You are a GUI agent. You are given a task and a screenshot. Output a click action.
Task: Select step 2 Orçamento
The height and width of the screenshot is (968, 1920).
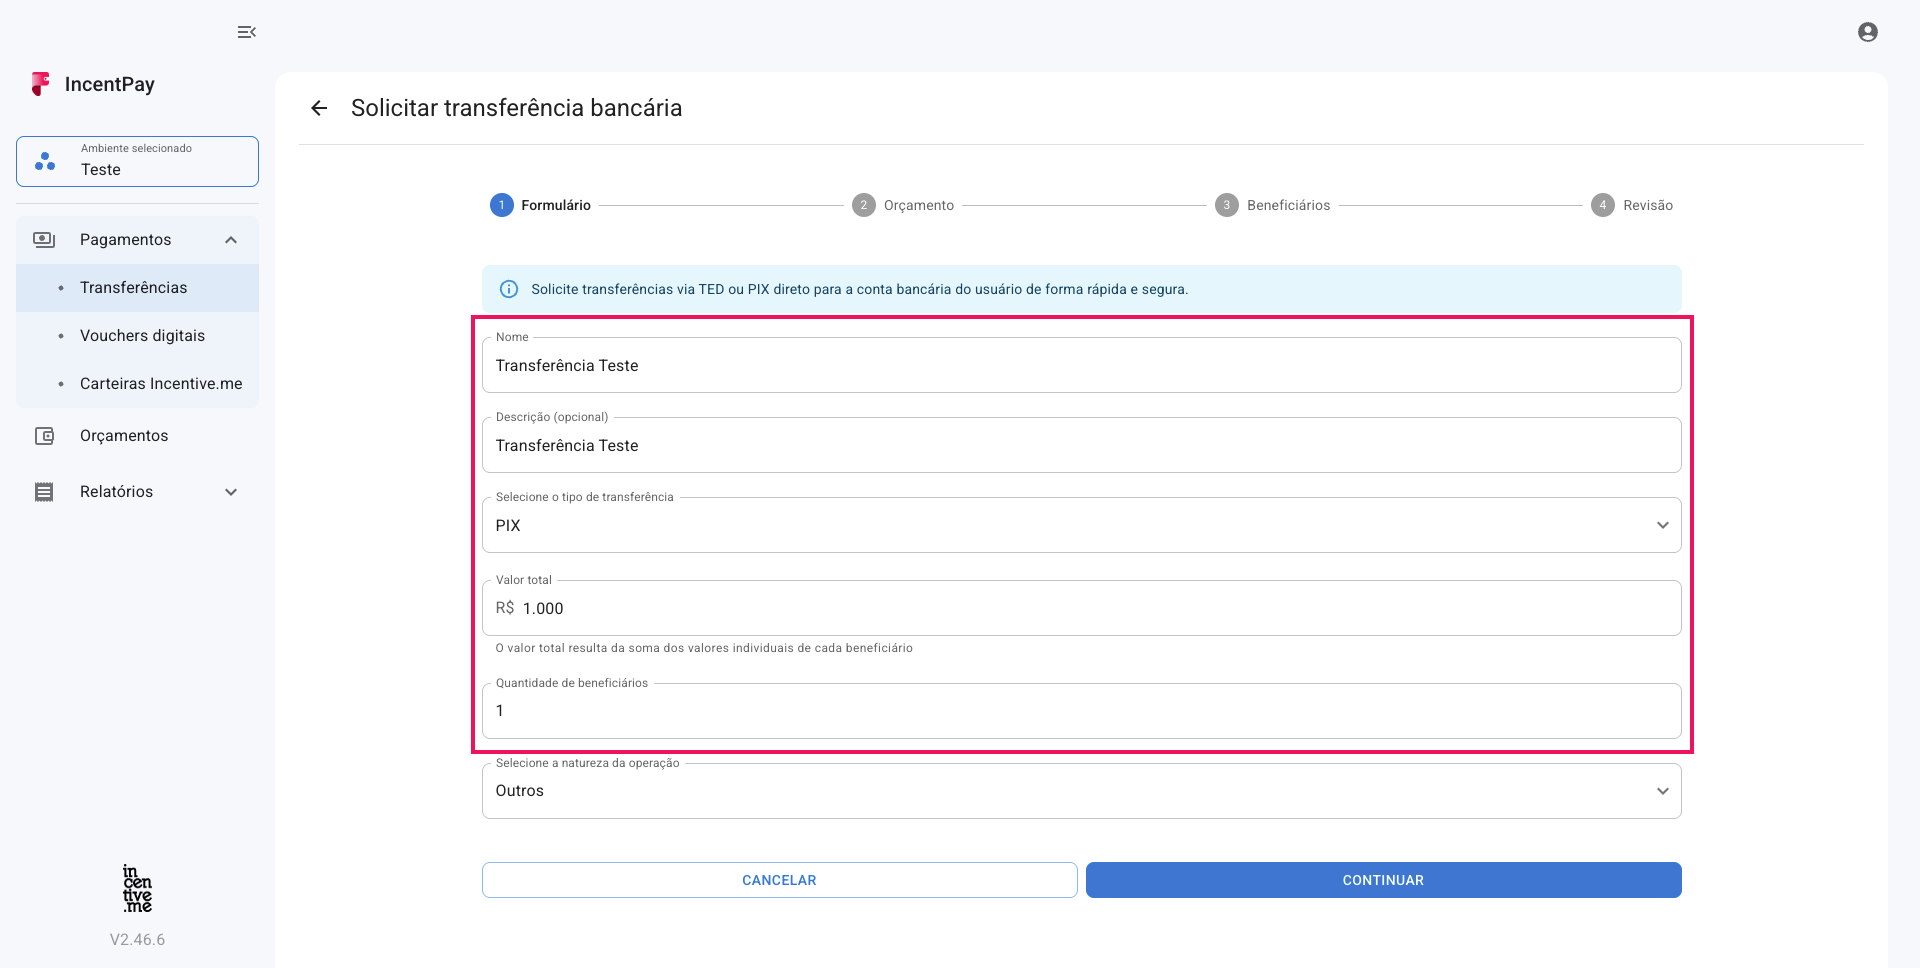[x=903, y=205]
